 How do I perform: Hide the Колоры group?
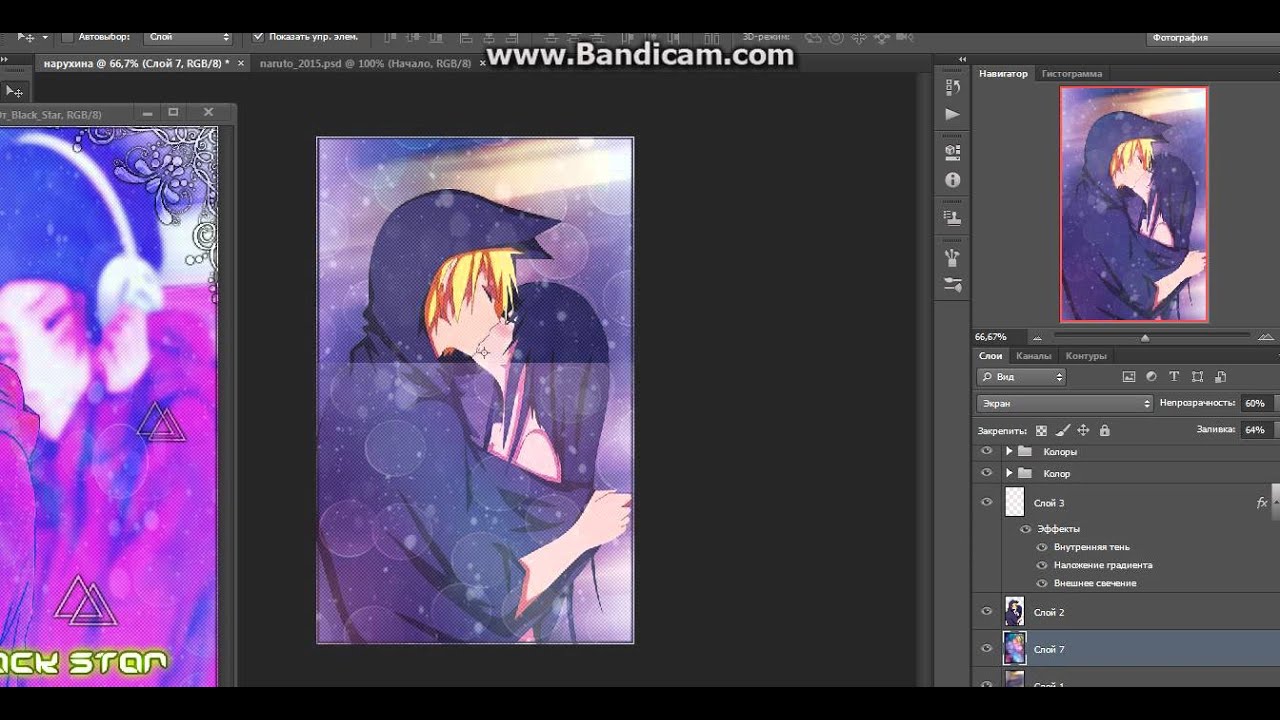click(987, 452)
